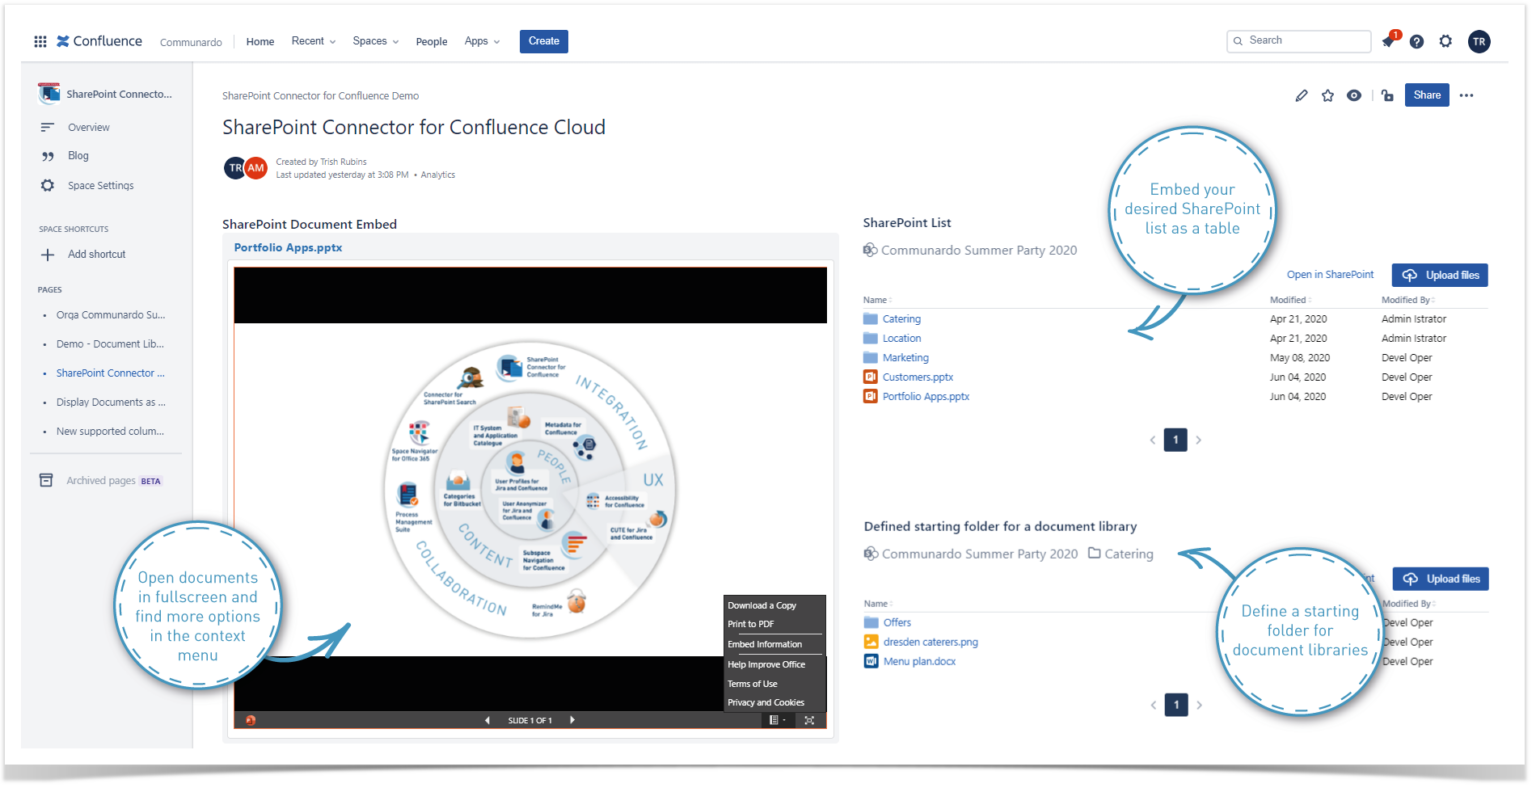Click the Add shortcut plus icon
The height and width of the screenshot is (788, 1536).
[x=47, y=254]
